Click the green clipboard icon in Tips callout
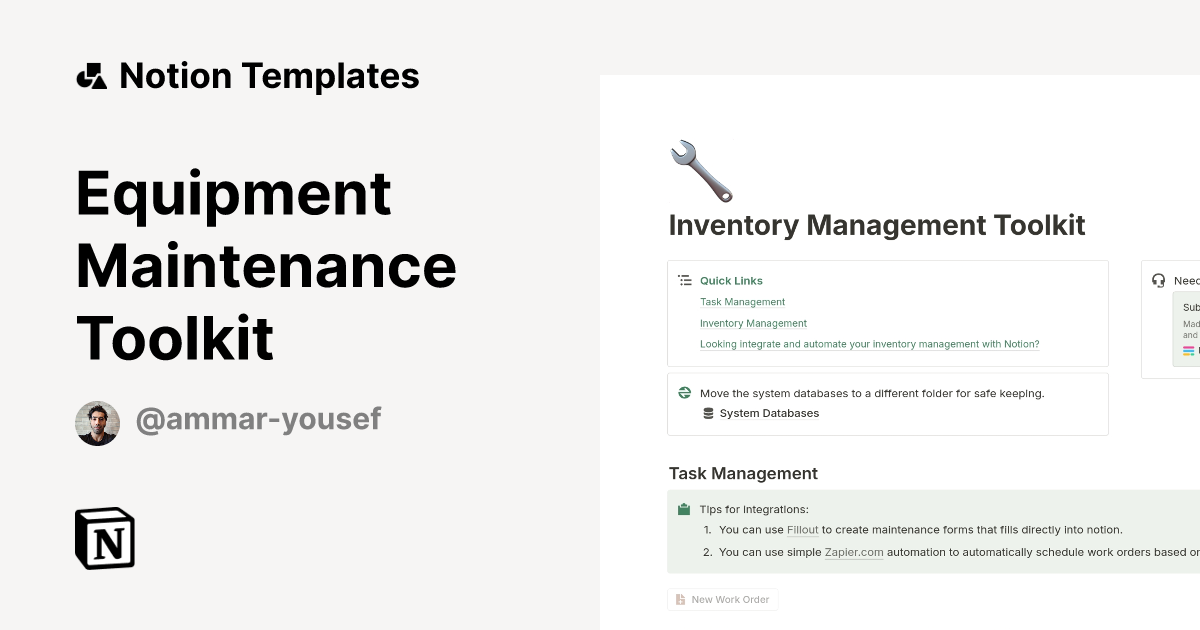The width and height of the screenshot is (1200, 630). coord(686,509)
